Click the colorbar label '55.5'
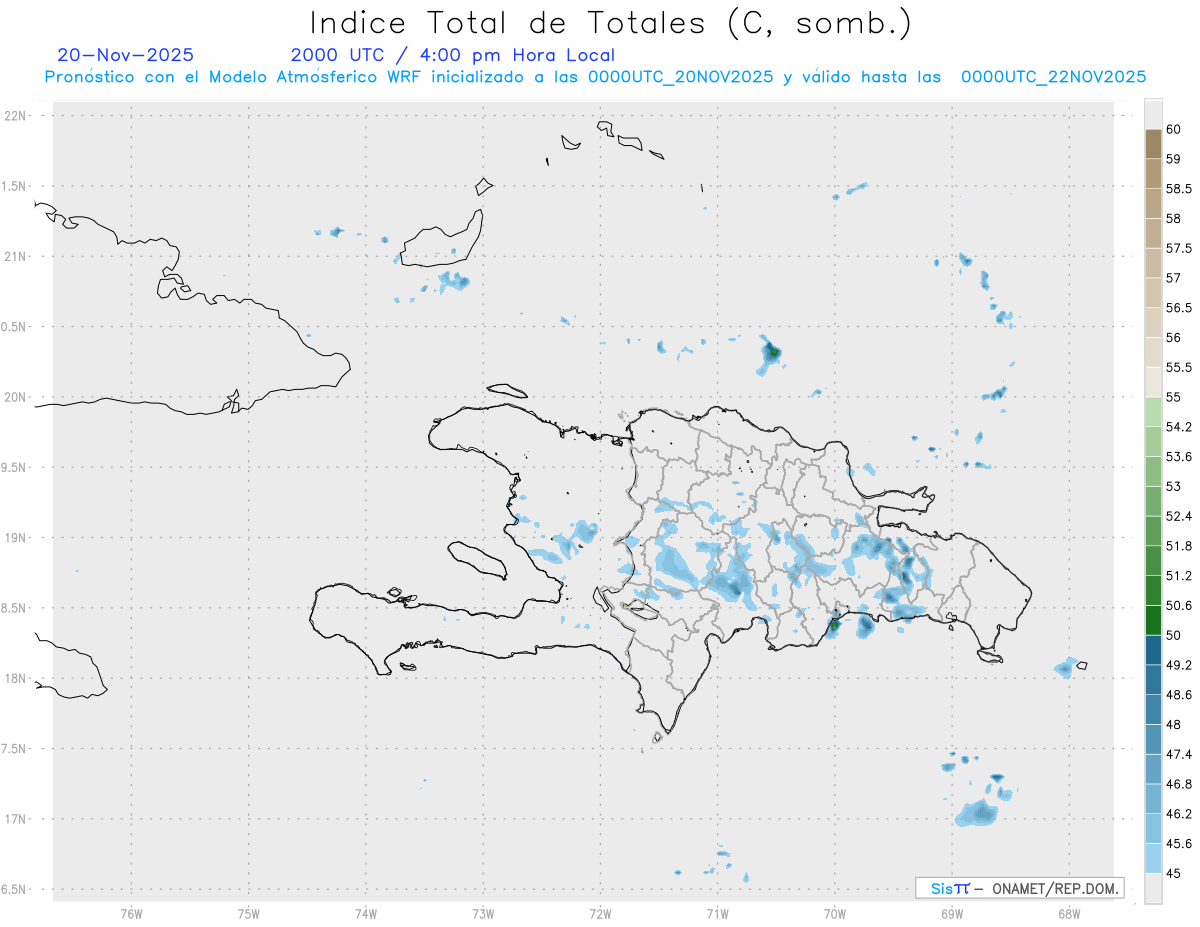1200x927 pixels. click(x=1178, y=367)
